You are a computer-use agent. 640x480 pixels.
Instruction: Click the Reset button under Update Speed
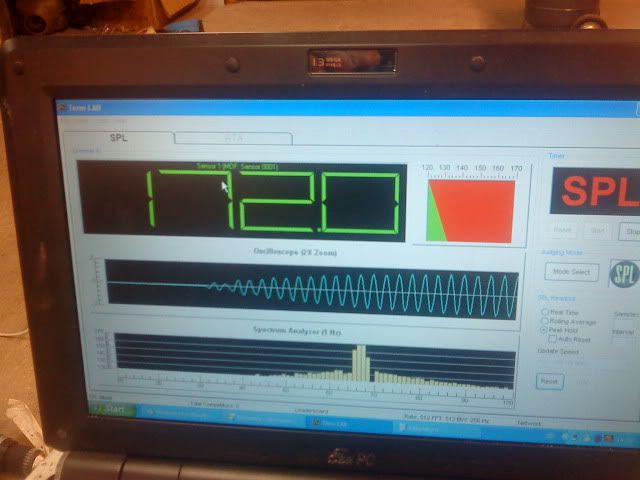pyautogui.click(x=549, y=381)
